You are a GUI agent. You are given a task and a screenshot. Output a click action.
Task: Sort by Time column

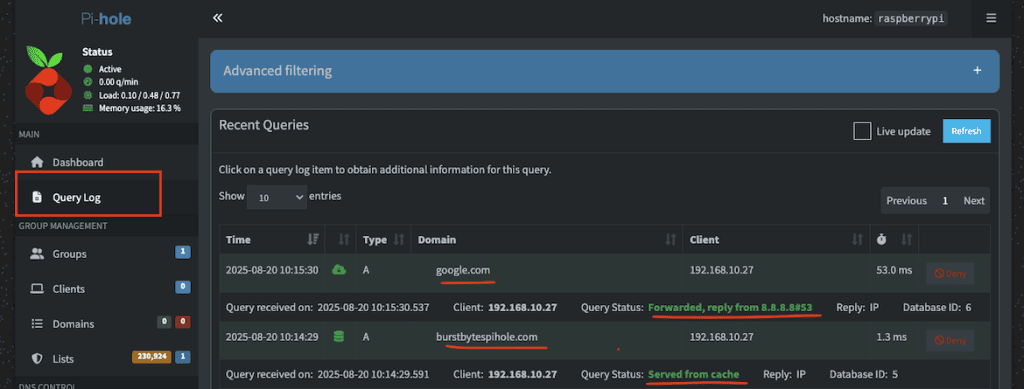coord(272,240)
